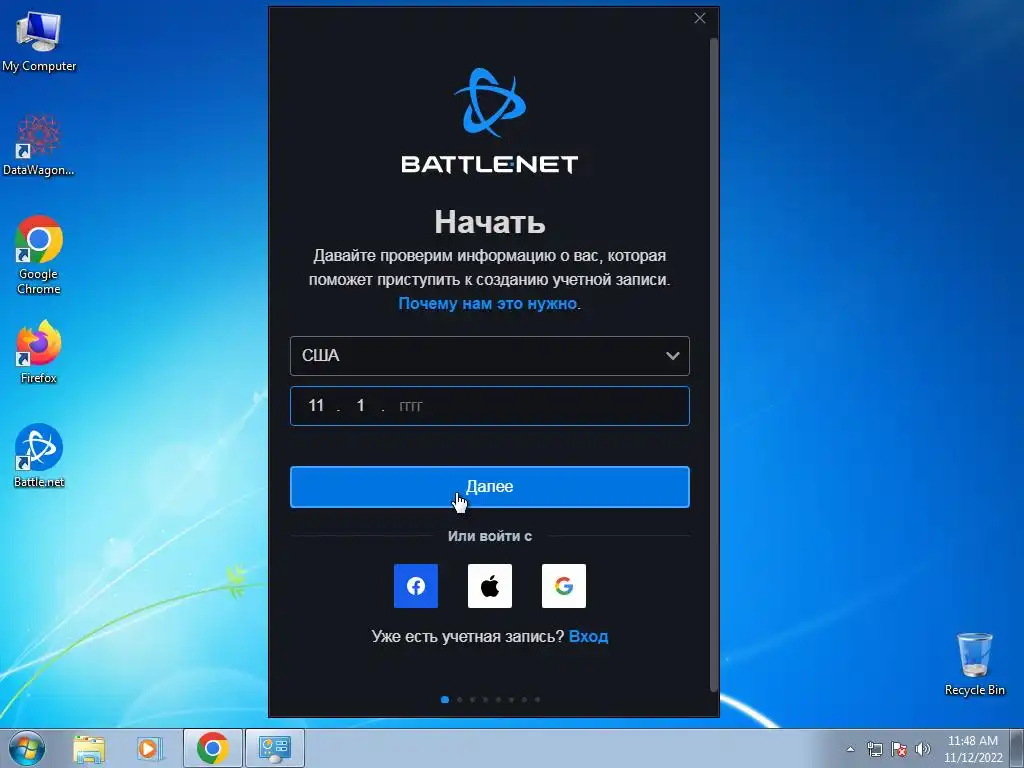The height and width of the screenshot is (768, 1024).
Task: Click the Далее button
Action: (490, 487)
